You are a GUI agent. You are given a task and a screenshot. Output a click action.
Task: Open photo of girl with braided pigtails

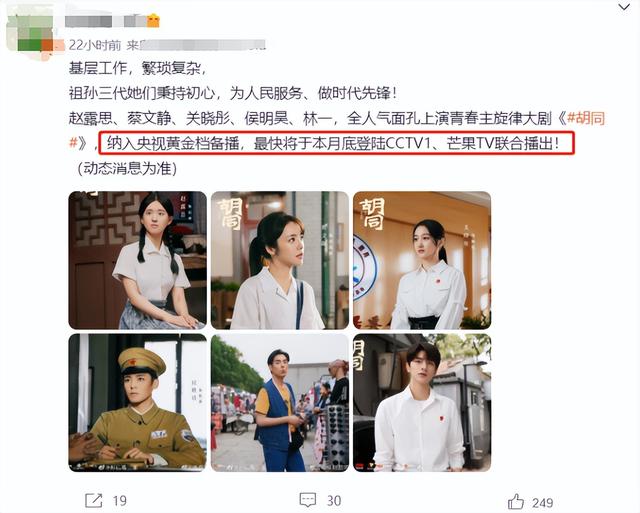tap(138, 260)
